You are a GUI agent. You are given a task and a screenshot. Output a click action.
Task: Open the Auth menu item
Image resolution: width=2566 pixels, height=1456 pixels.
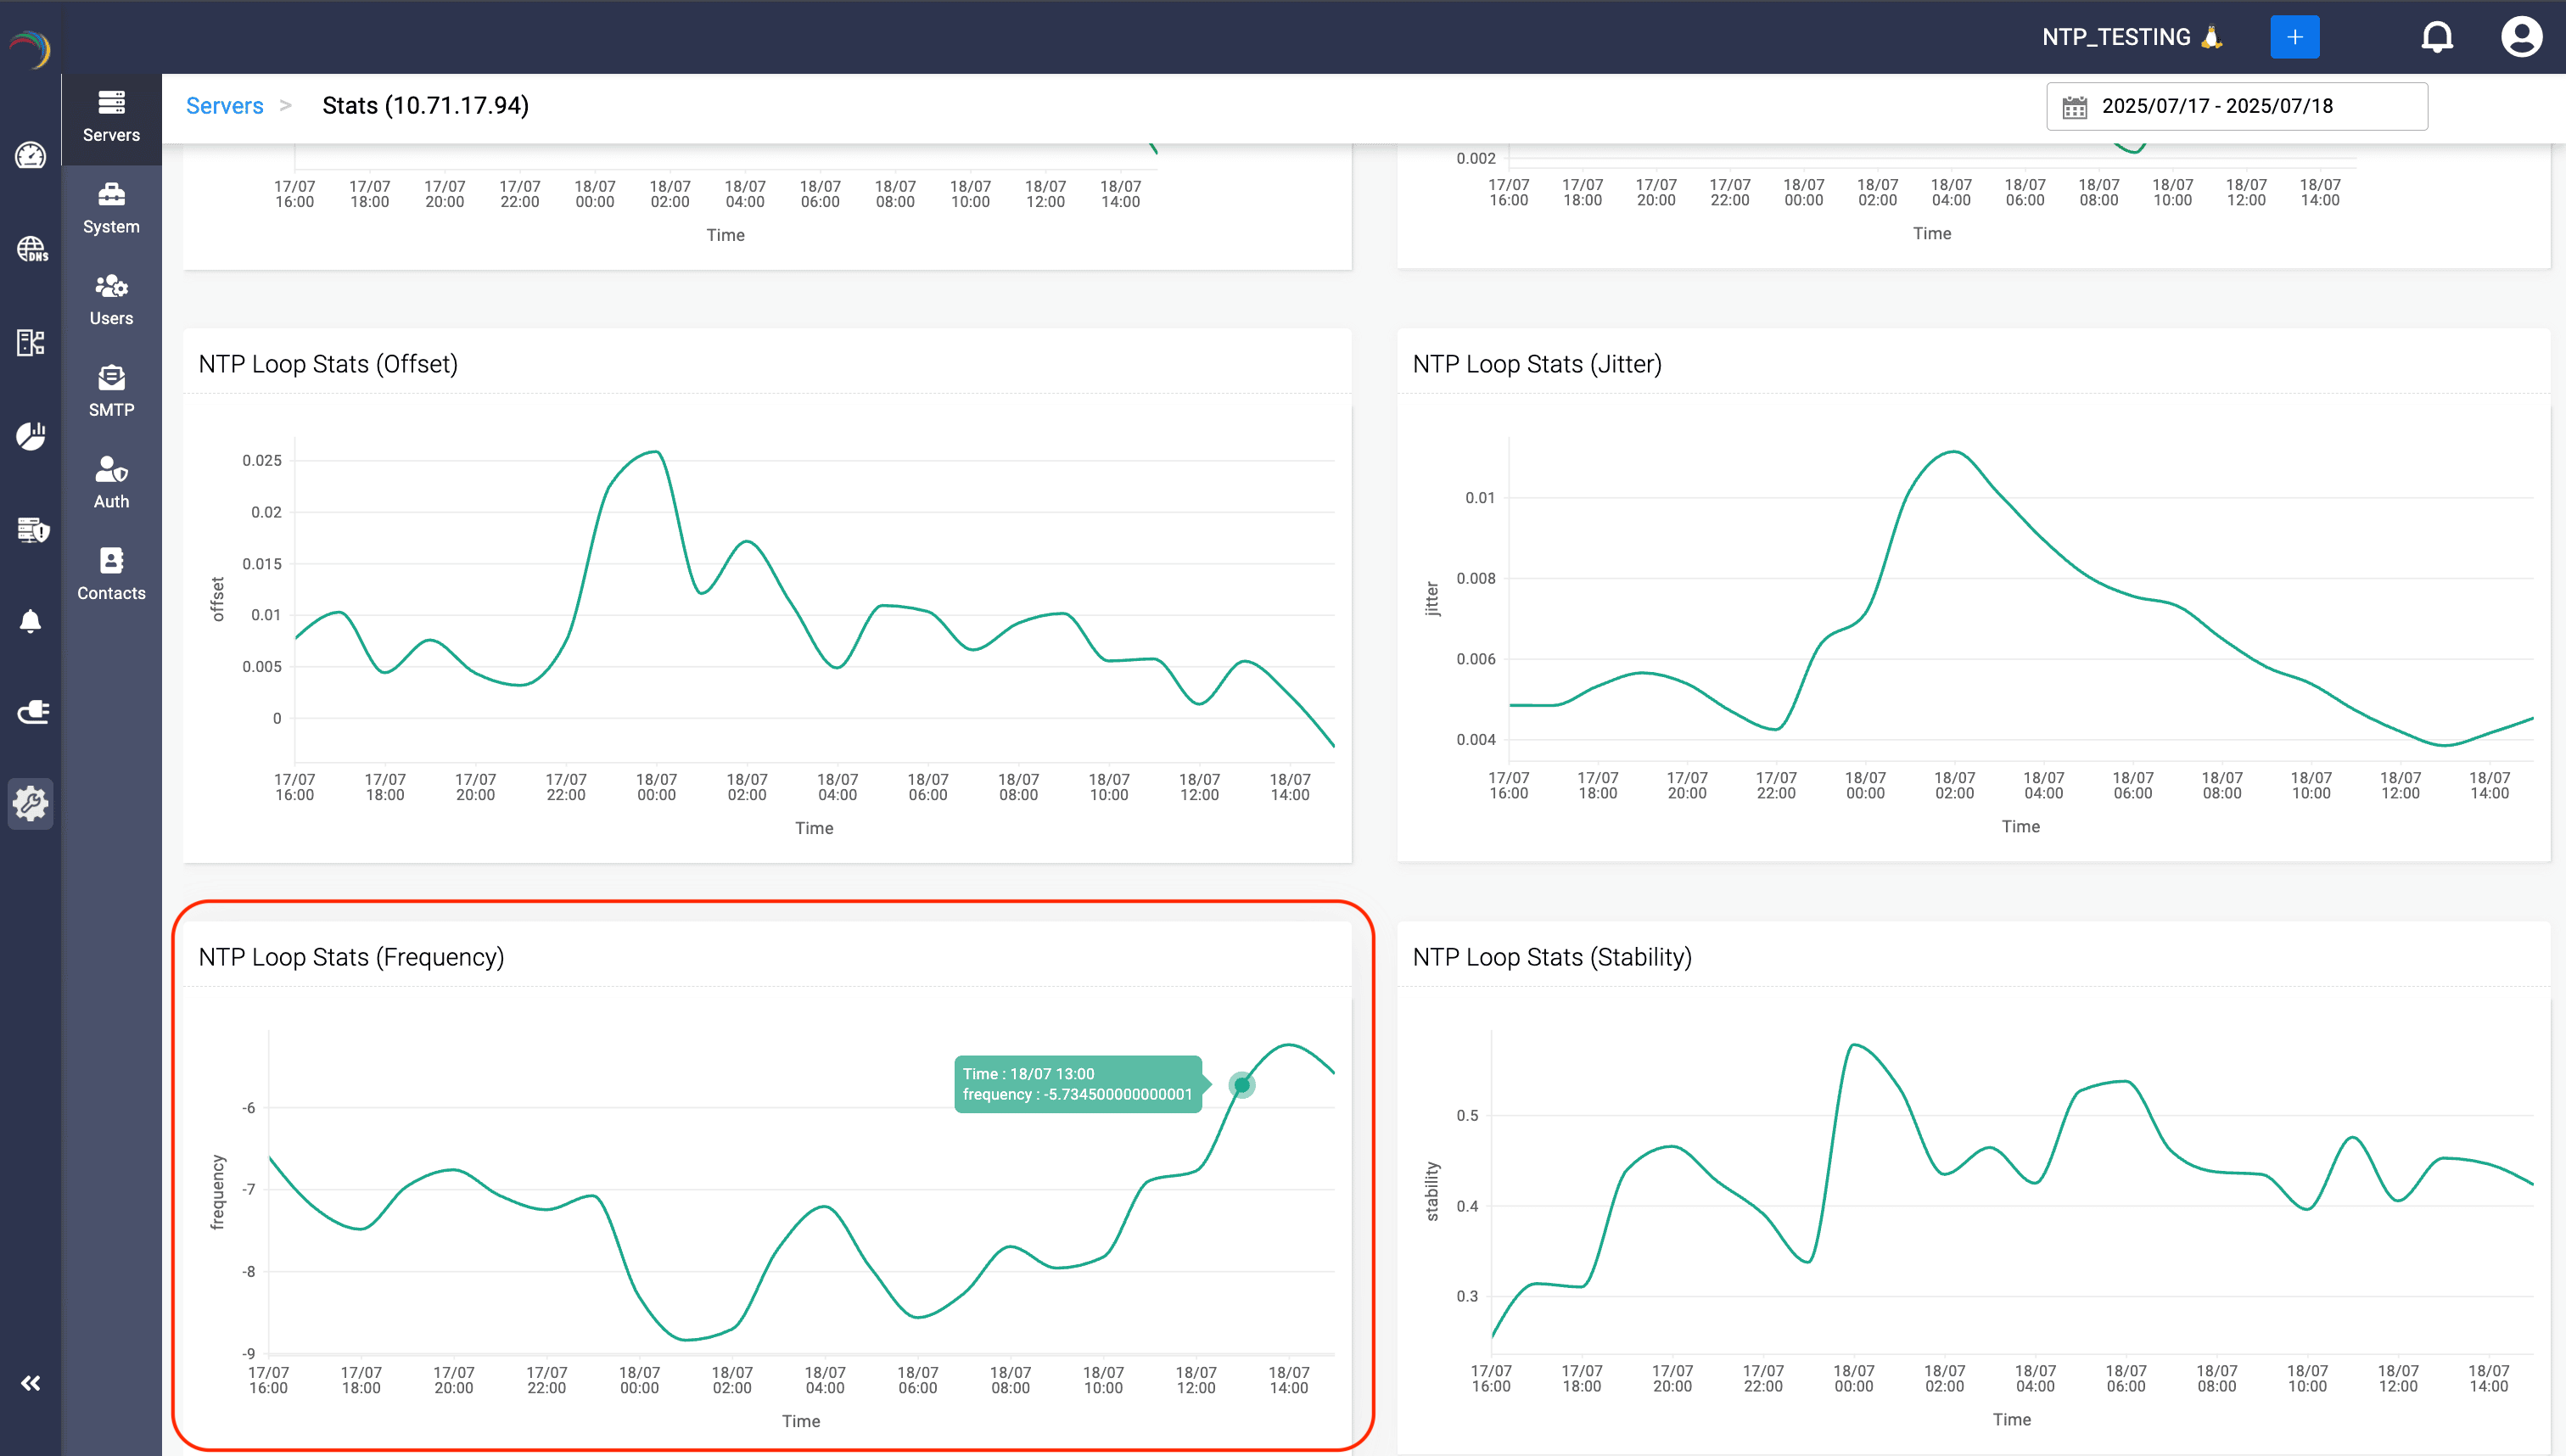[111, 483]
